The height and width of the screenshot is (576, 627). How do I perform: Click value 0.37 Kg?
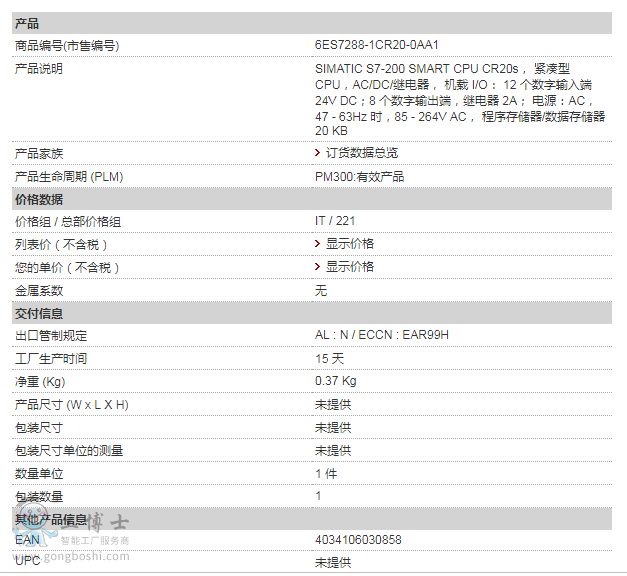pyautogui.click(x=335, y=381)
